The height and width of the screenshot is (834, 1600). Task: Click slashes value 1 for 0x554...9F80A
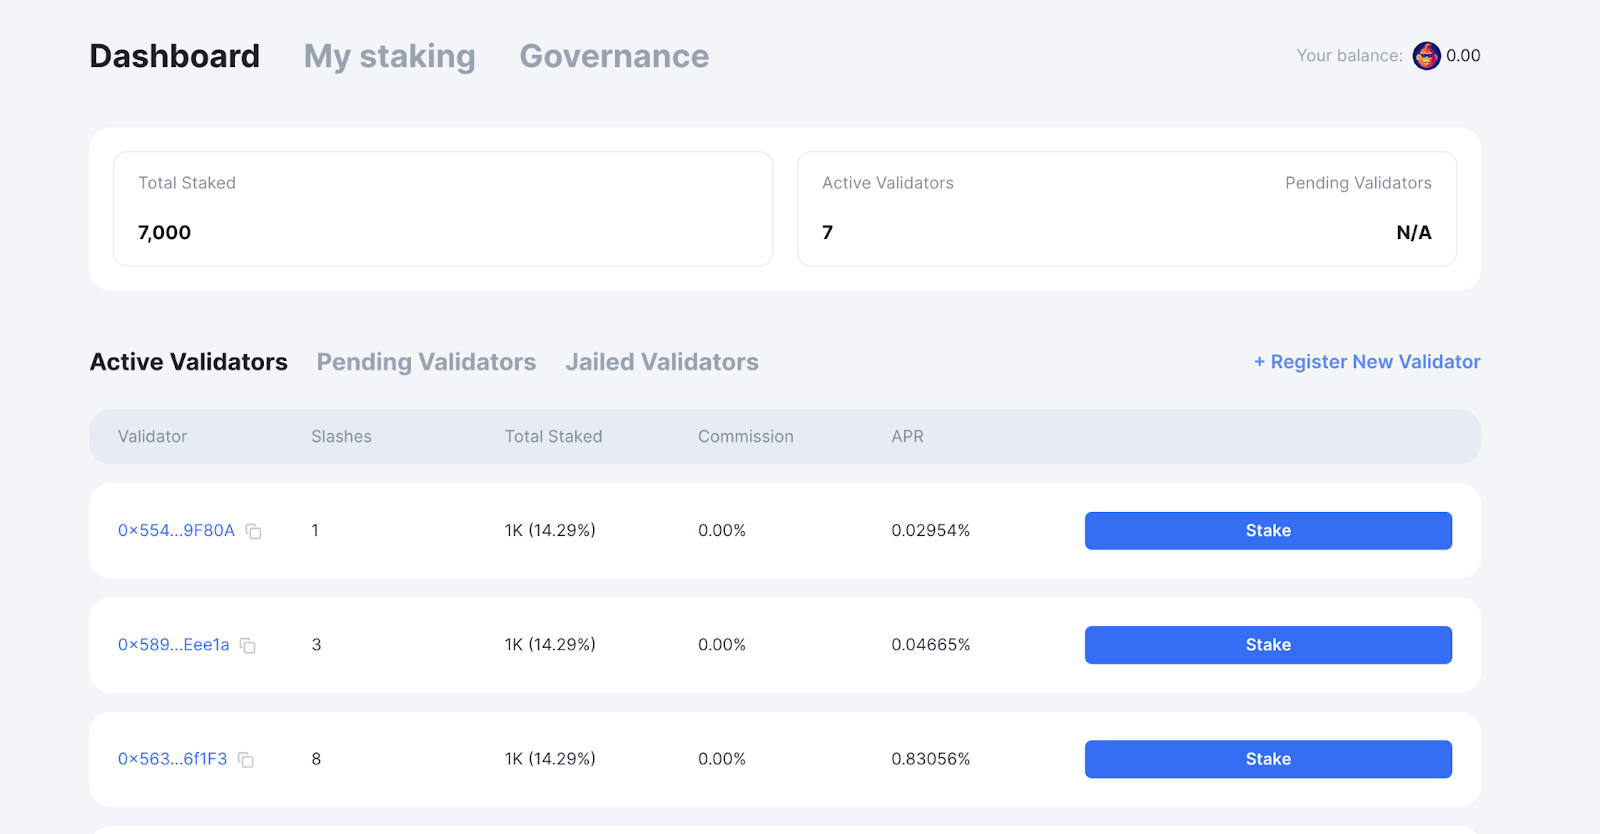(315, 531)
